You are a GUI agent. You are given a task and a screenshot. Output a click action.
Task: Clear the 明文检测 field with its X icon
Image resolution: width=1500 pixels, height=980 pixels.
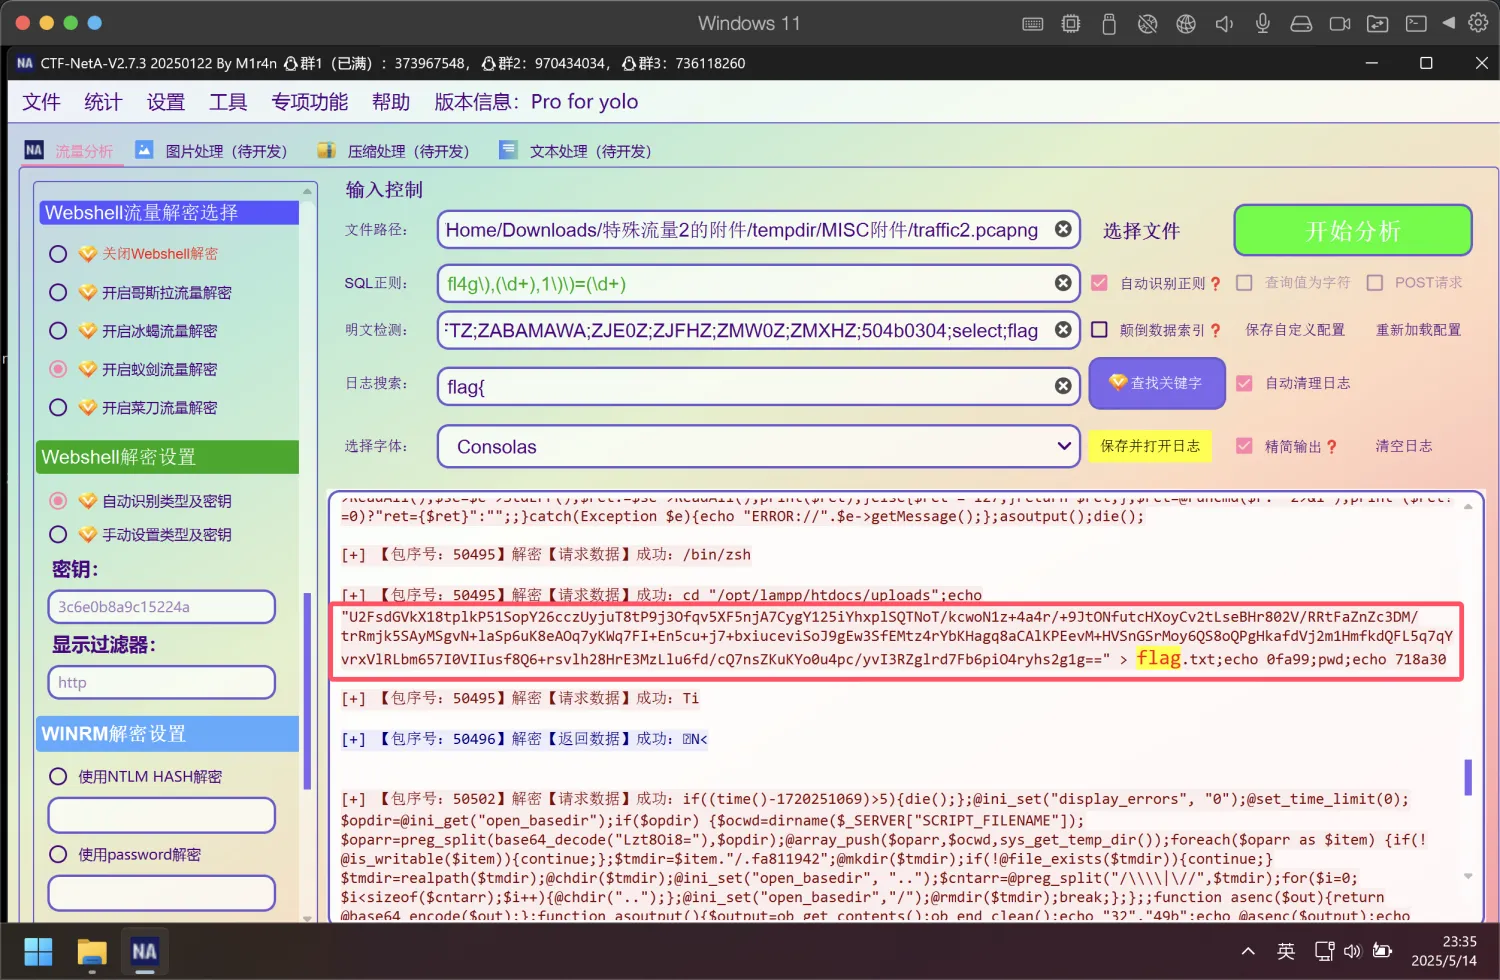pos(1063,329)
